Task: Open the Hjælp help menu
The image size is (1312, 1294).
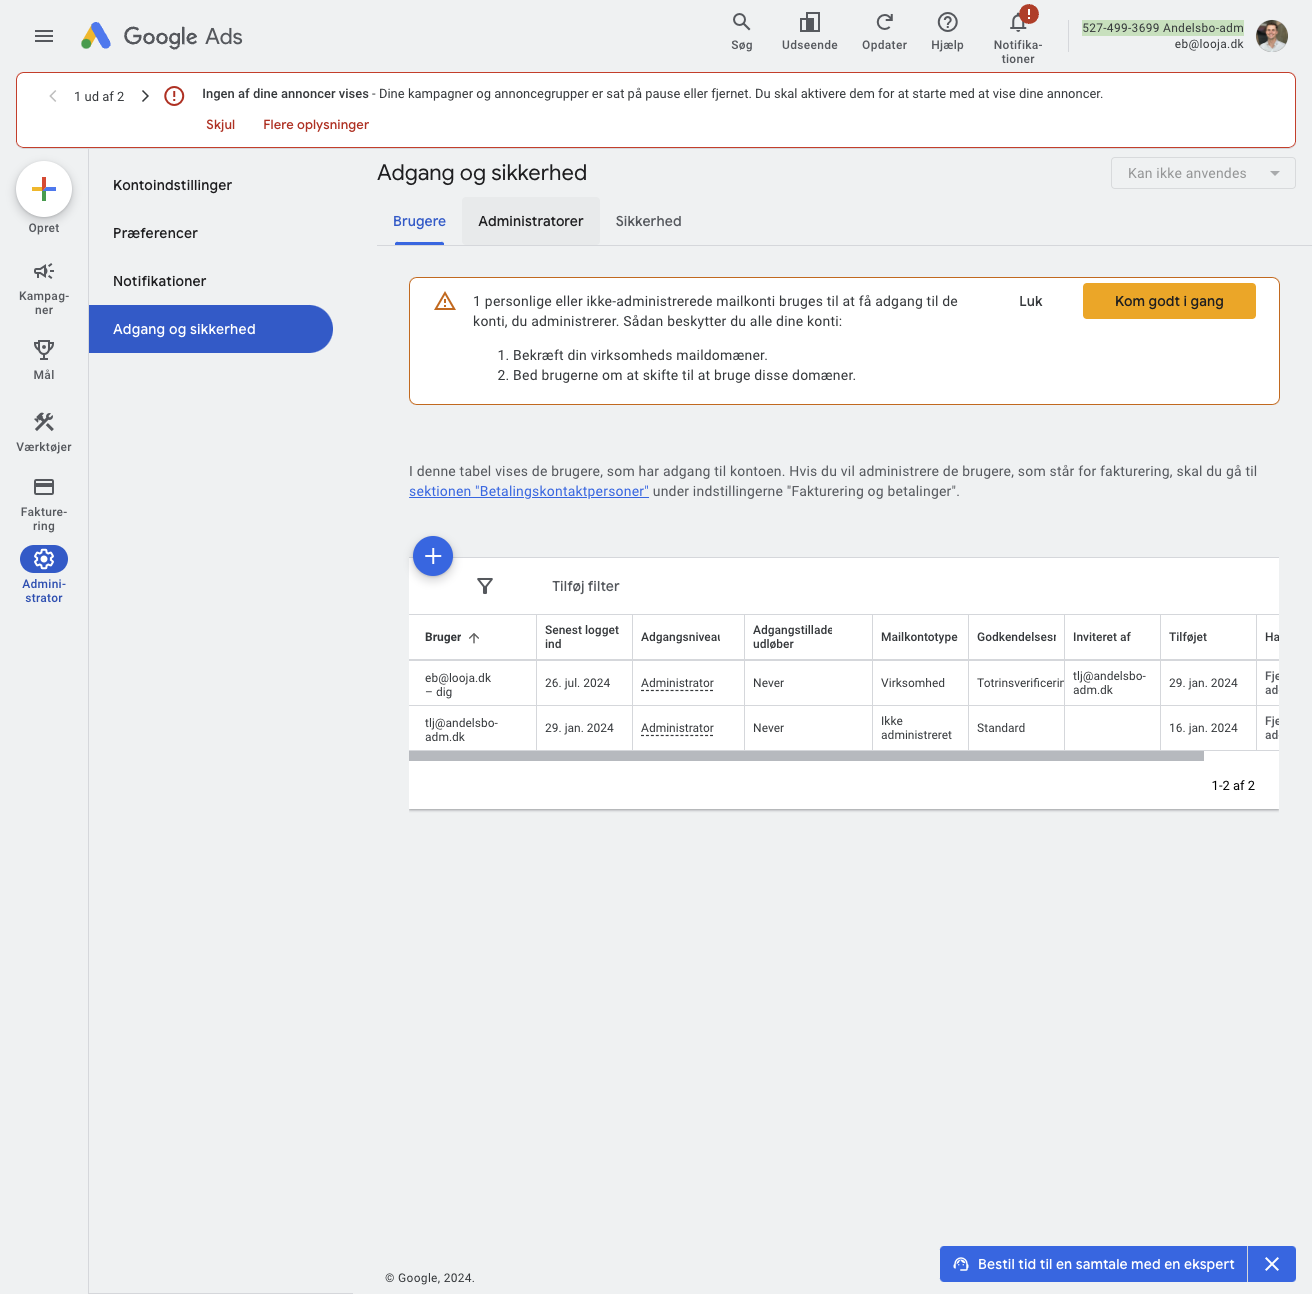Action: tap(947, 32)
